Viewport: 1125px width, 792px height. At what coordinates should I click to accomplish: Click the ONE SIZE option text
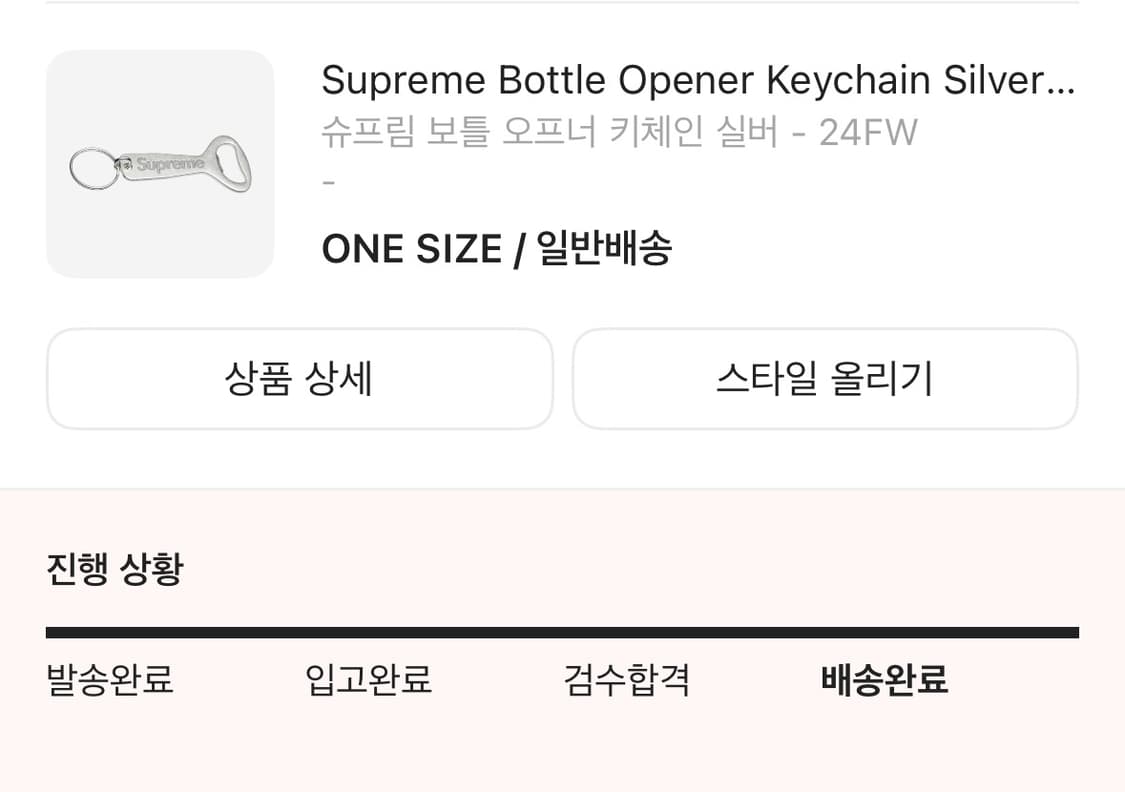(411, 248)
